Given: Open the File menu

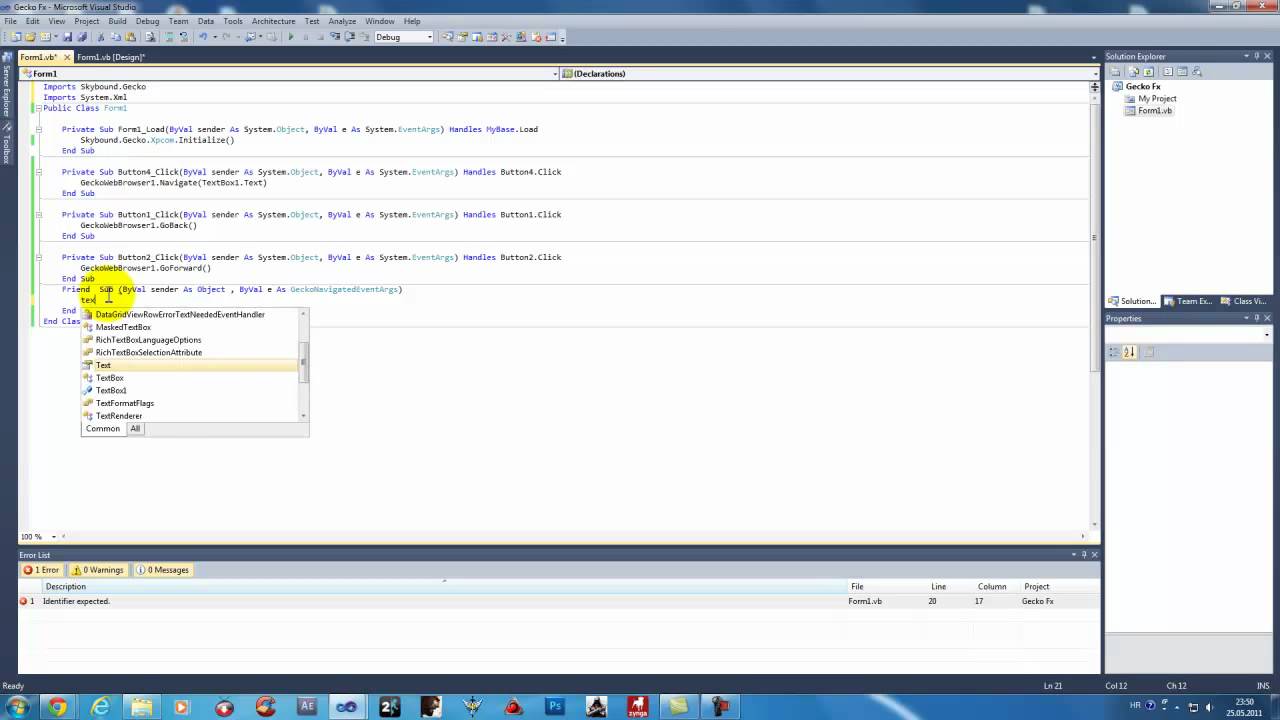Looking at the screenshot, I should [x=10, y=21].
